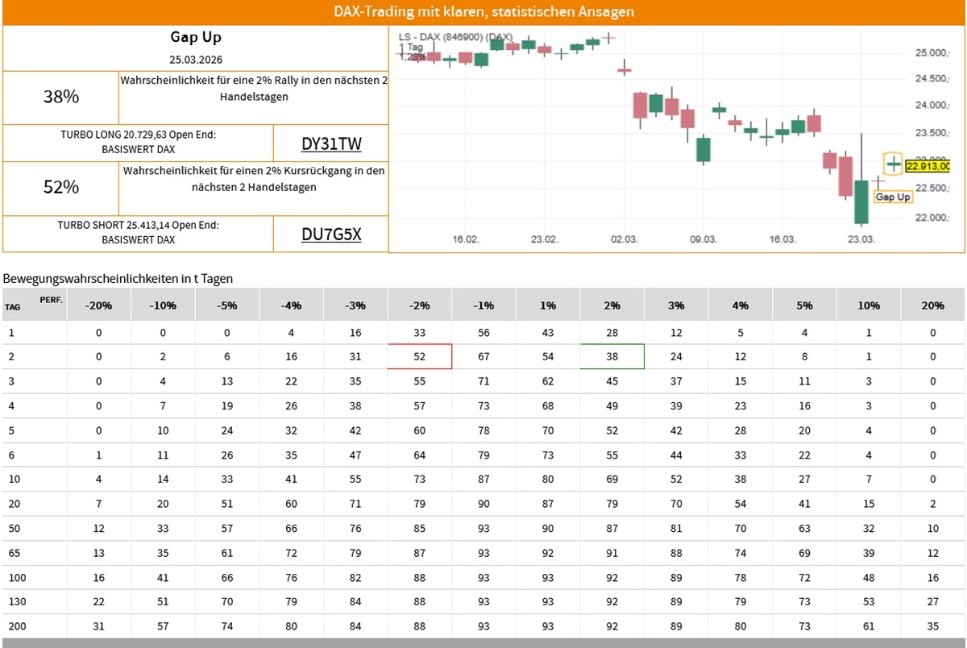This screenshot has height=648, width=967.
Task: Open the DU7G5X turbo short link
Action: 330,235
